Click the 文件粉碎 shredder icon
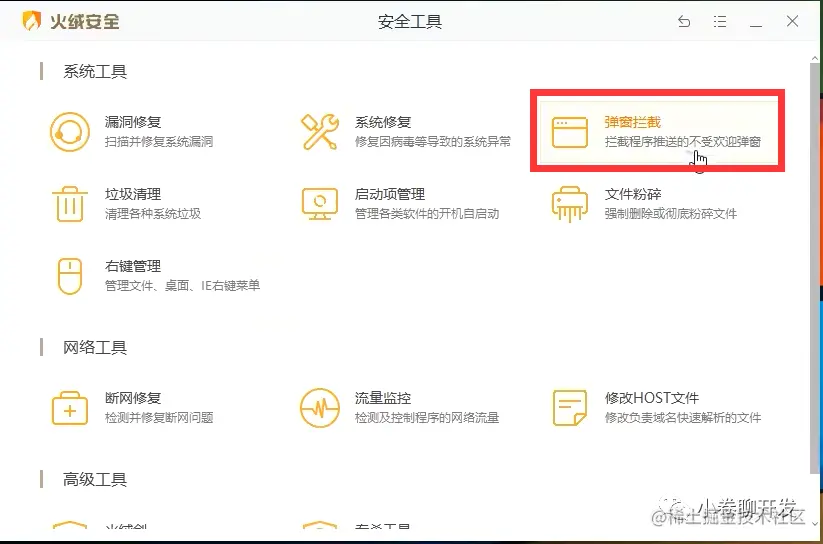This screenshot has height=544, width=823. pyautogui.click(x=569, y=204)
